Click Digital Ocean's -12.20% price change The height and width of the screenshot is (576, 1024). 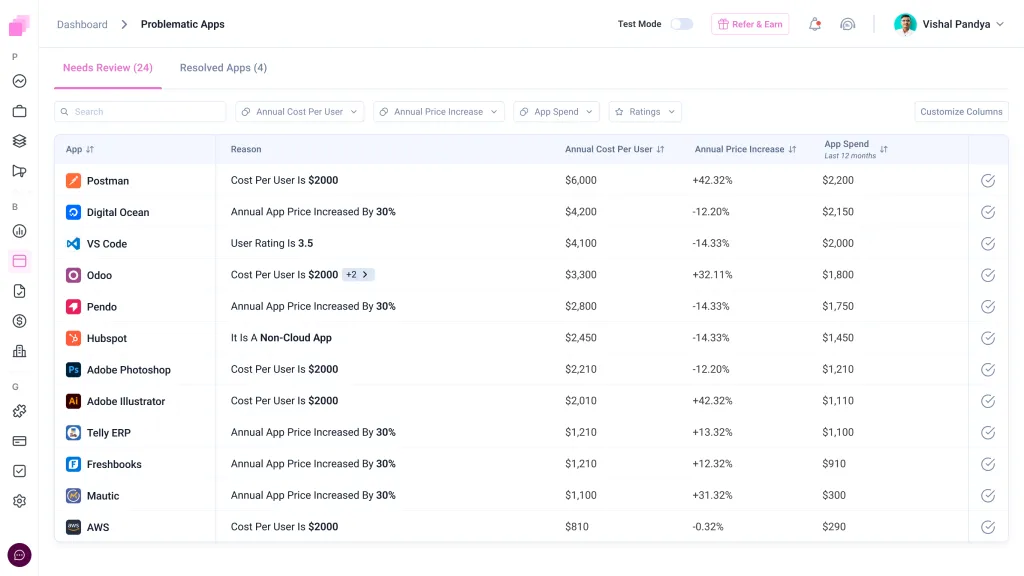[711, 212]
